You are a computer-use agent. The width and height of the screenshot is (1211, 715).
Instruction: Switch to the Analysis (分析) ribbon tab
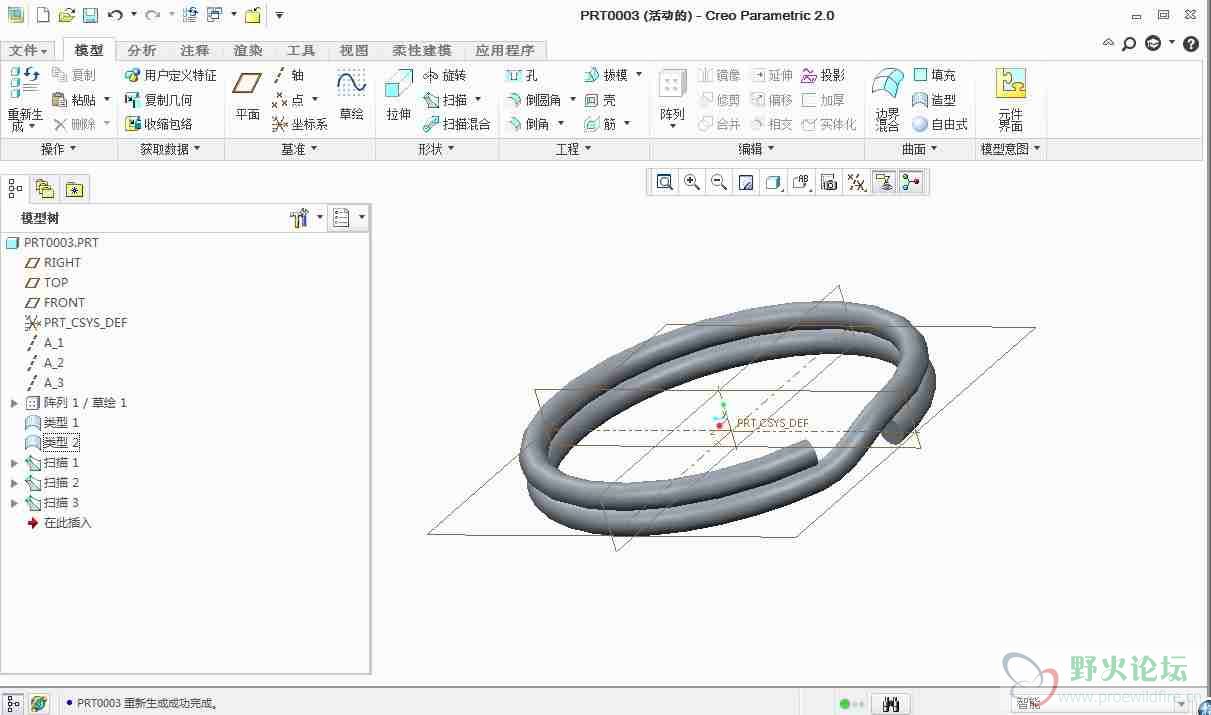[142, 50]
